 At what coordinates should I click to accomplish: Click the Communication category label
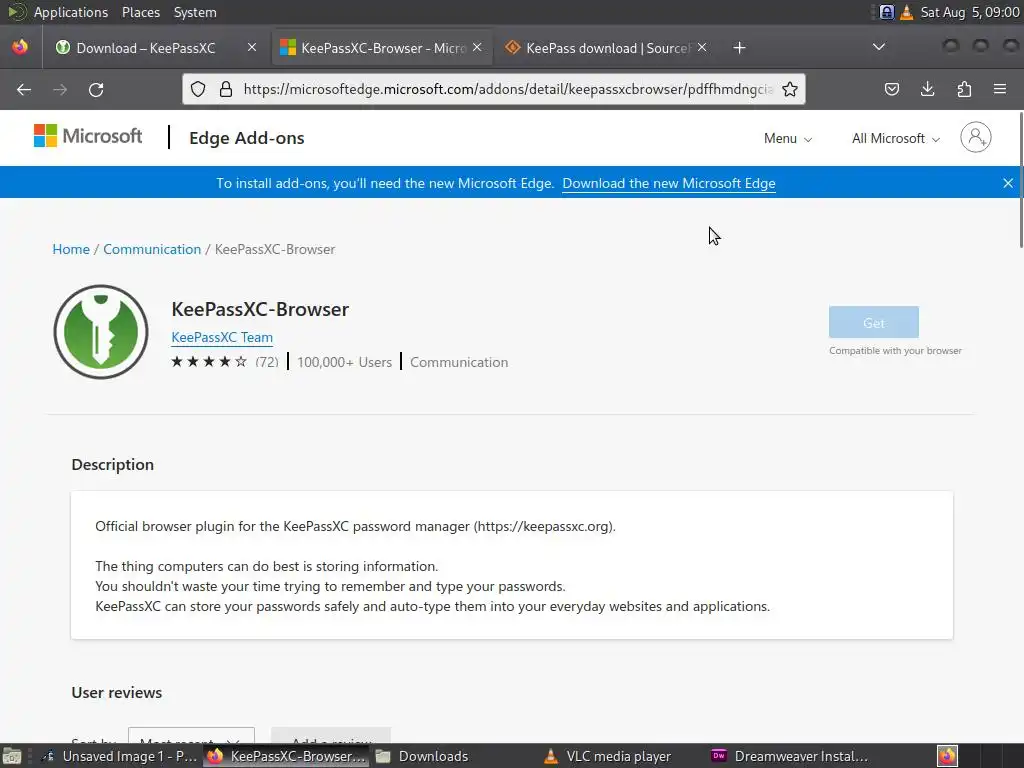[x=458, y=362]
